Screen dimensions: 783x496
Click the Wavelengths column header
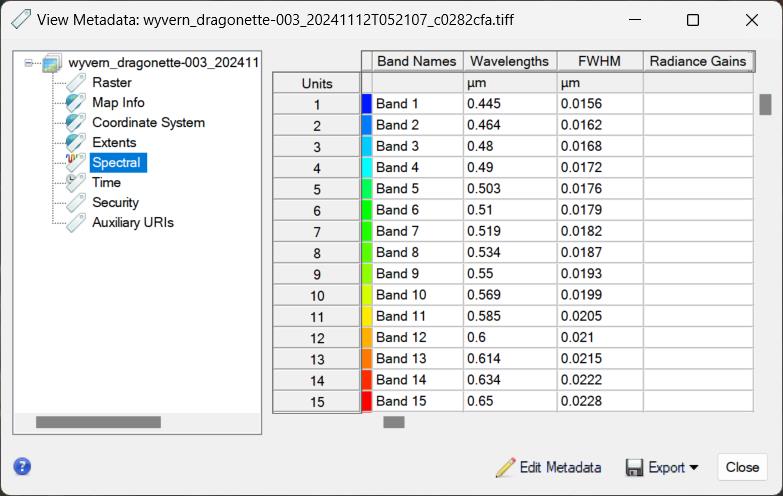[x=510, y=61]
